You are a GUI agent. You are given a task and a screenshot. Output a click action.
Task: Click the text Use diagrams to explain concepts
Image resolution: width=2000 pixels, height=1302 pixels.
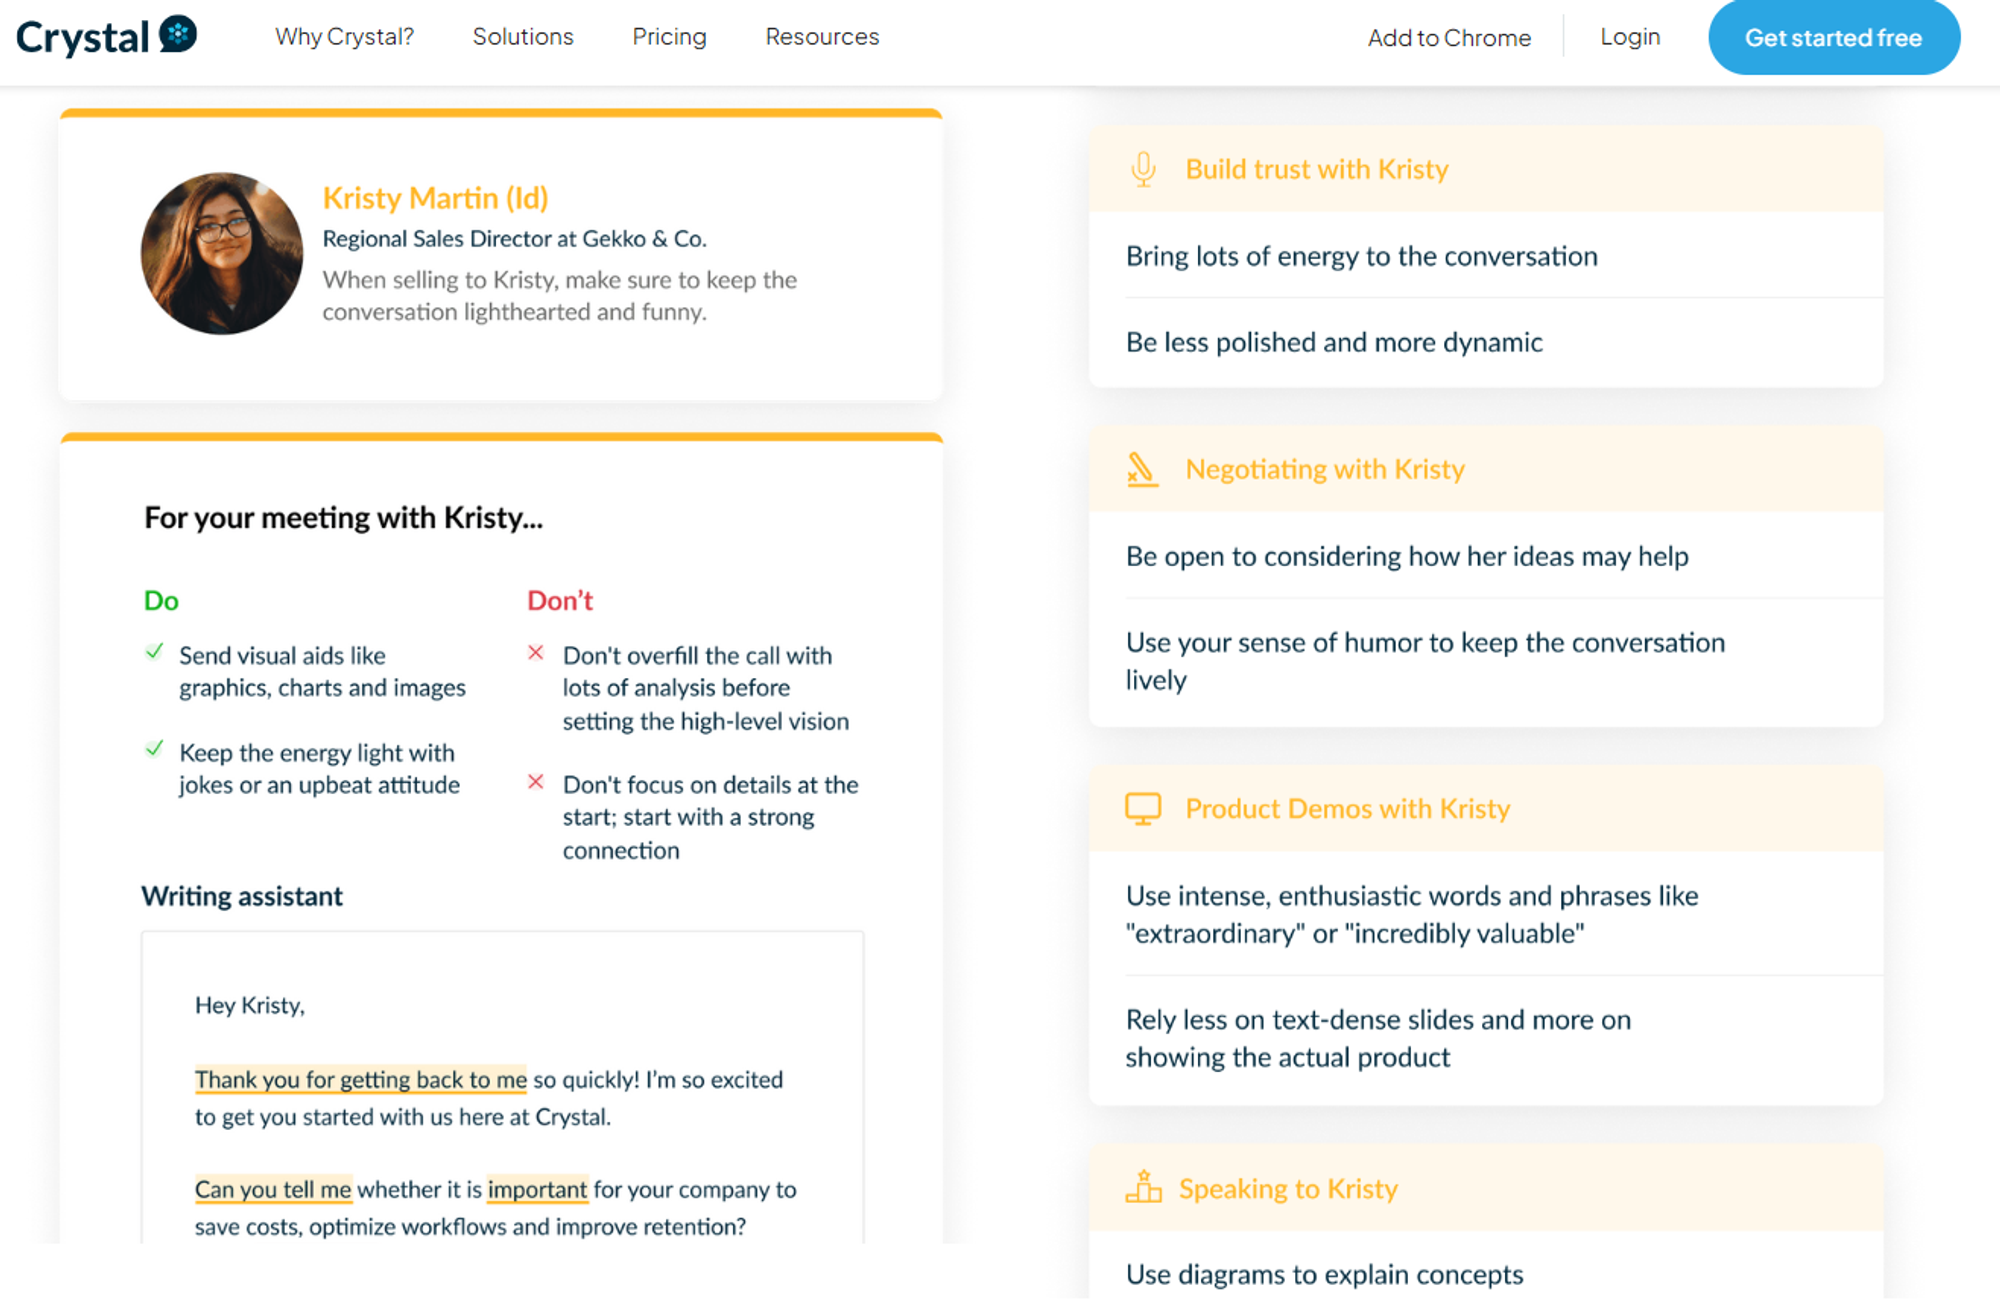point(1325,1275)
